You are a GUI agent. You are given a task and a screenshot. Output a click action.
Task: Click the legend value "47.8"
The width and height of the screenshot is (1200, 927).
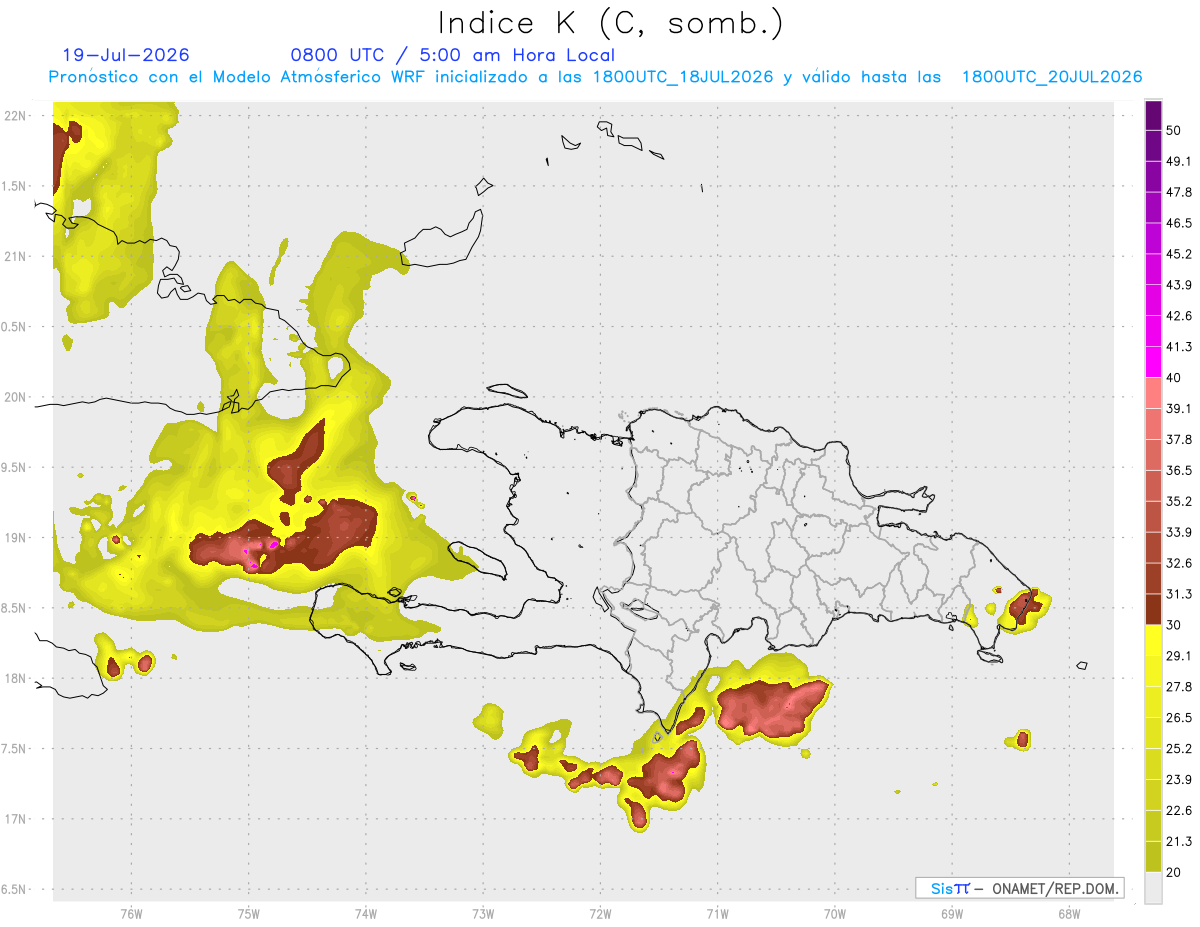tap(1178, 192)
